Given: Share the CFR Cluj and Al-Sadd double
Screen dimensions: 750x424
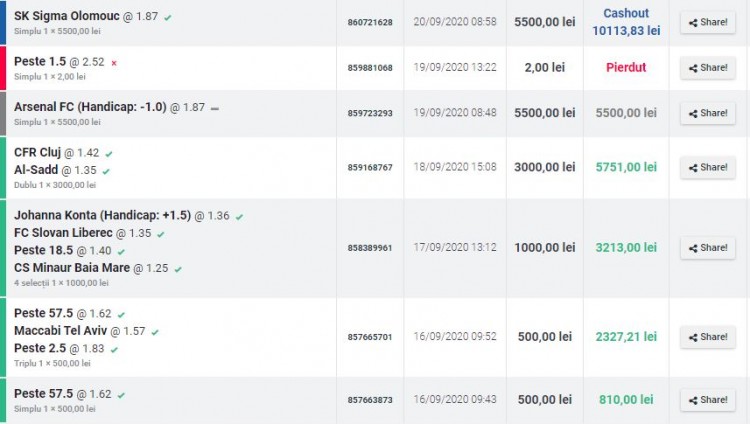Looking at the screenshot, I should 707,167.
